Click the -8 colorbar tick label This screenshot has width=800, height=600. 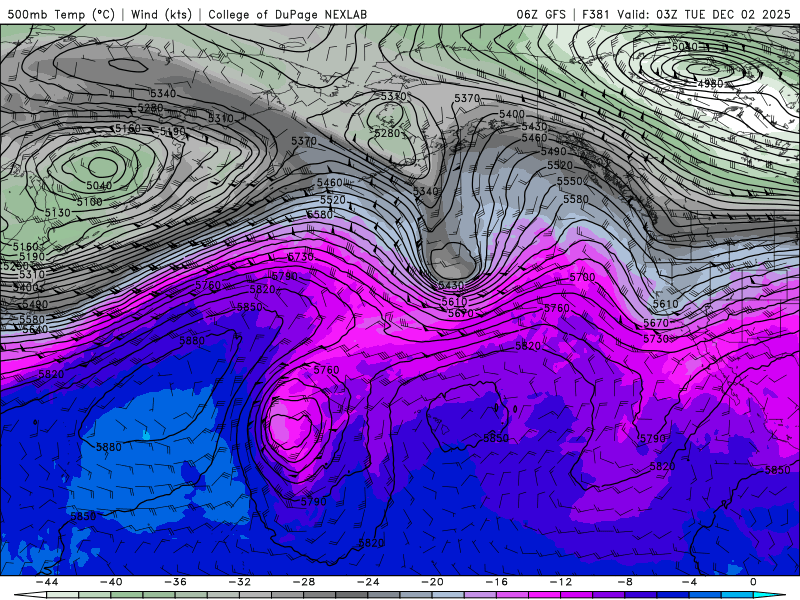point(625,582)
